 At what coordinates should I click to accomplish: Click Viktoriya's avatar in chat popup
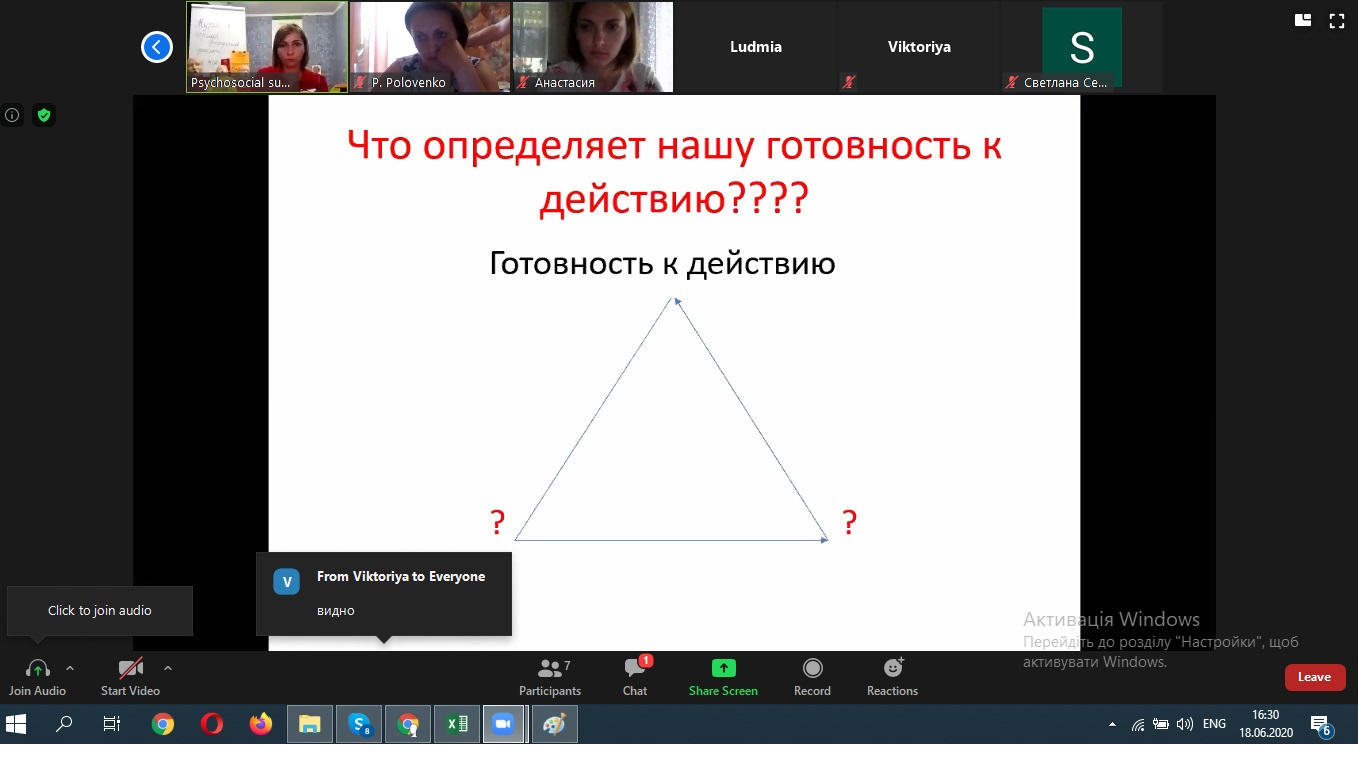click(x=287, y=582)
